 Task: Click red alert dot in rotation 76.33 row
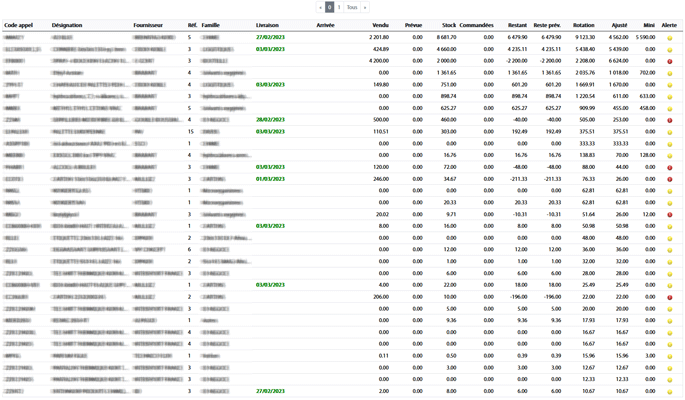pos(669,179)
